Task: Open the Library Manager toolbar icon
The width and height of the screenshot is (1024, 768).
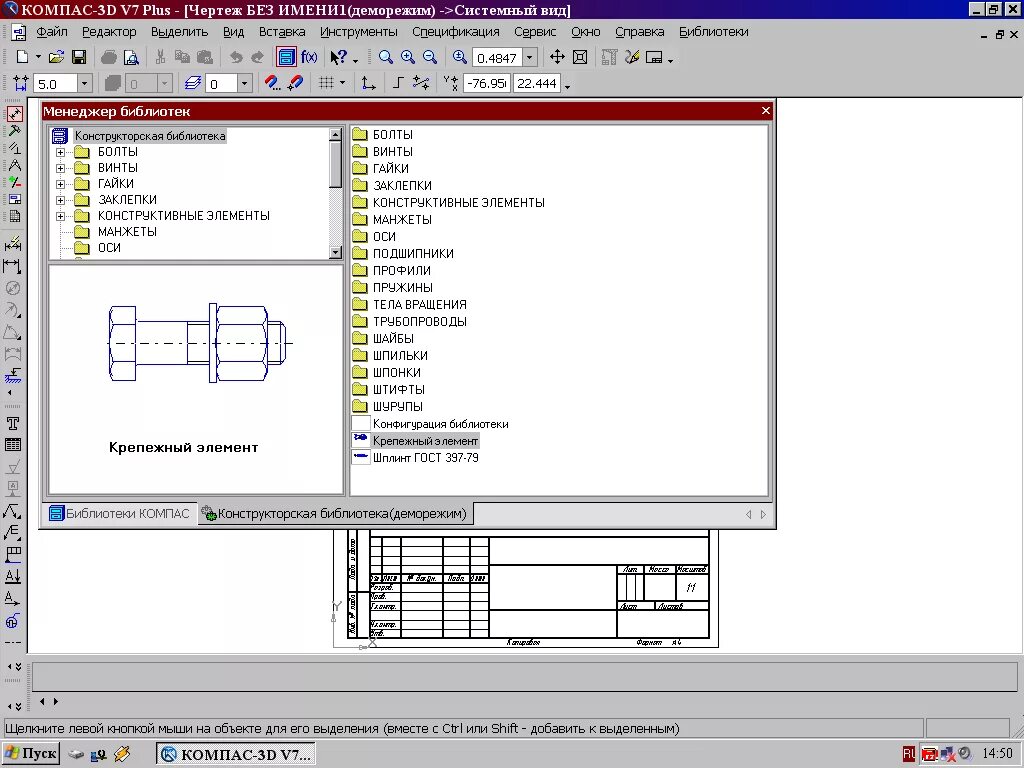Action: 286,57
